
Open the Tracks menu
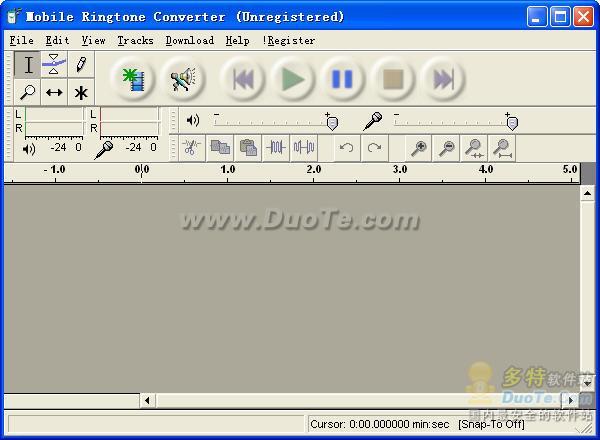click(135, 40)
